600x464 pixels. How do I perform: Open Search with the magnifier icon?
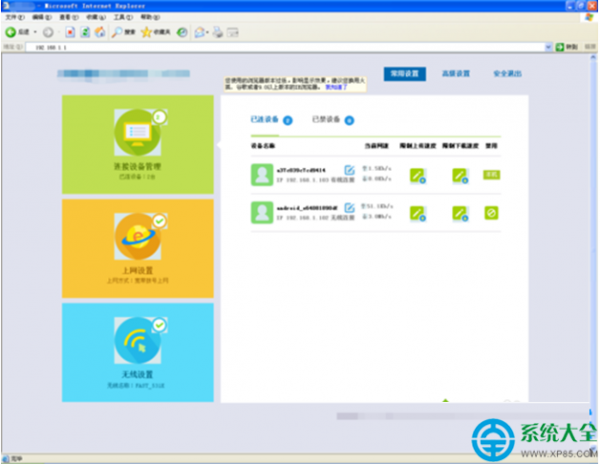point(116,33)
